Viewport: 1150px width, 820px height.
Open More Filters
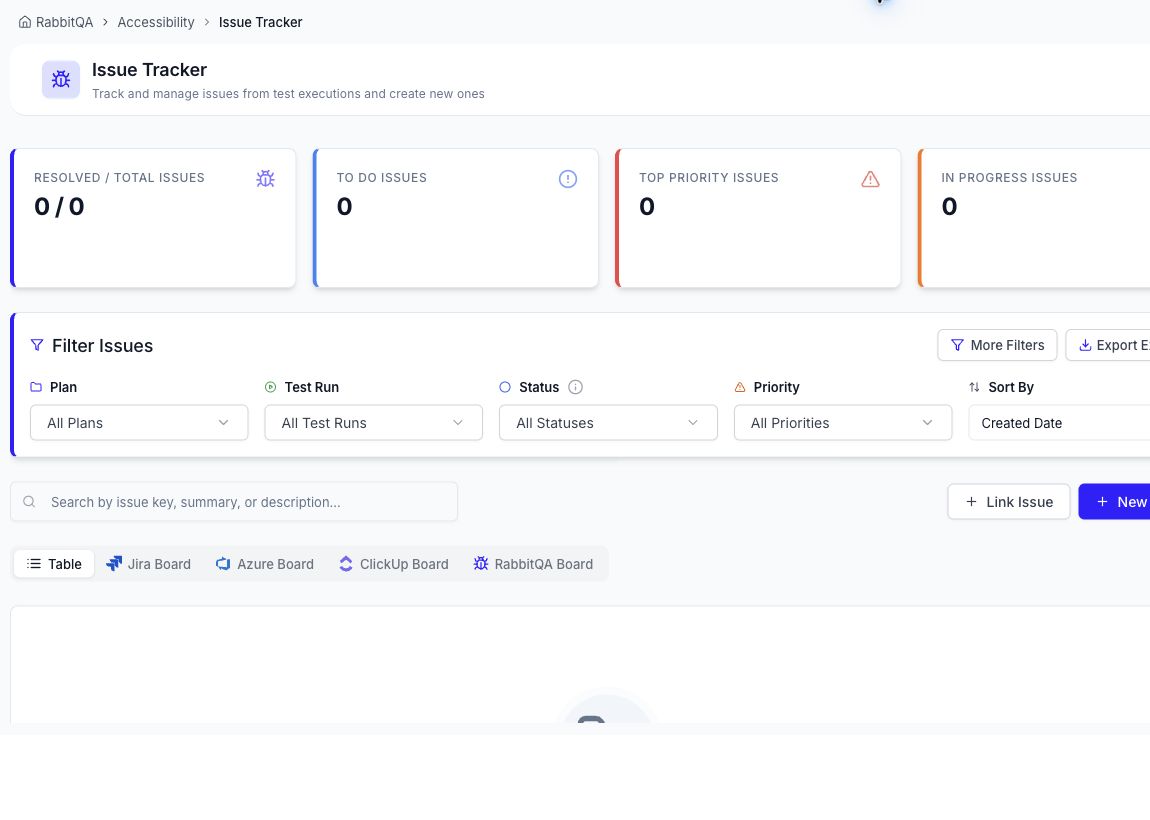pyautogui.click(x=997, y=345)
